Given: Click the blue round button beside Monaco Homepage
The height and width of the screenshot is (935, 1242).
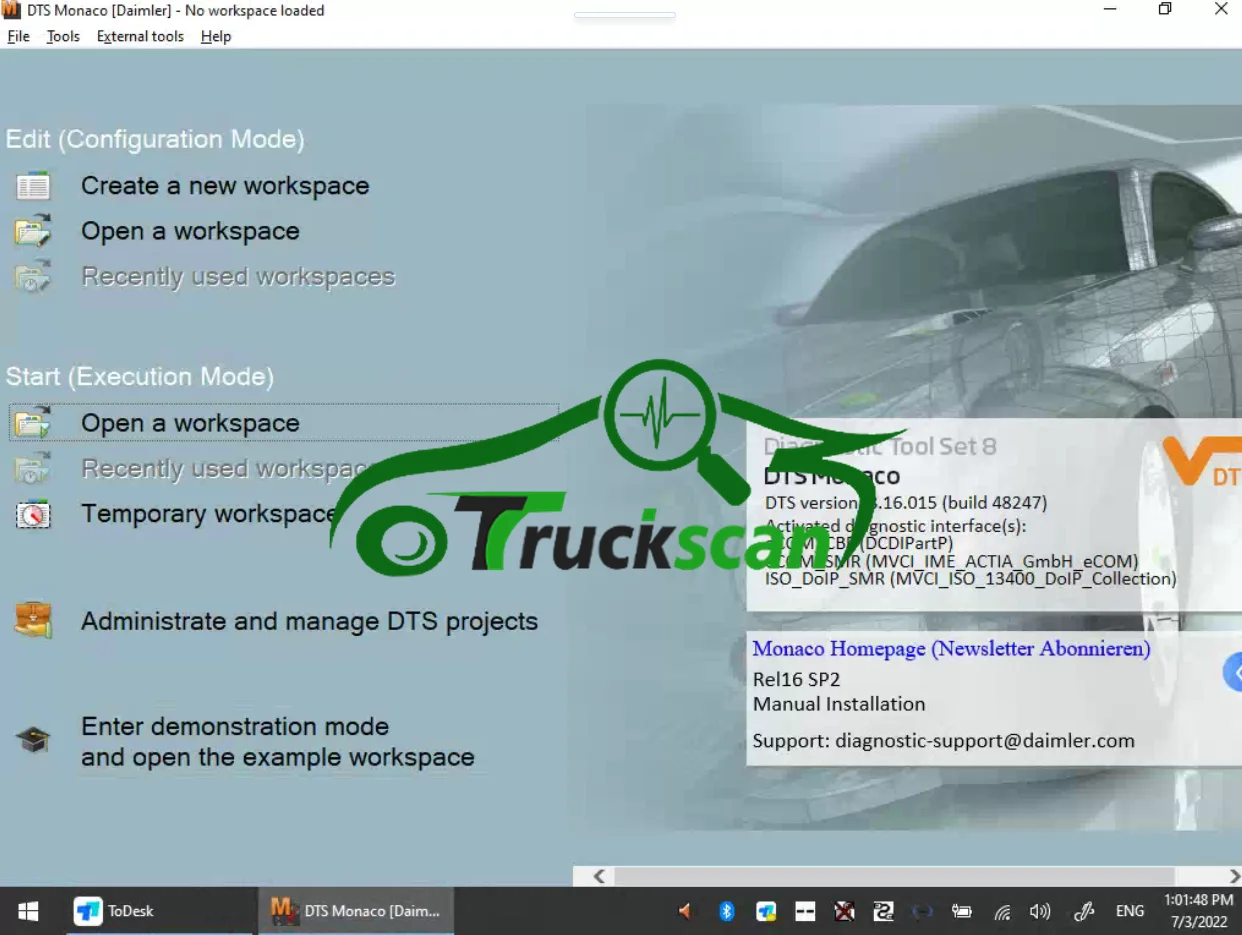Looking at the screenshot, I should (x=1233, y=672).
